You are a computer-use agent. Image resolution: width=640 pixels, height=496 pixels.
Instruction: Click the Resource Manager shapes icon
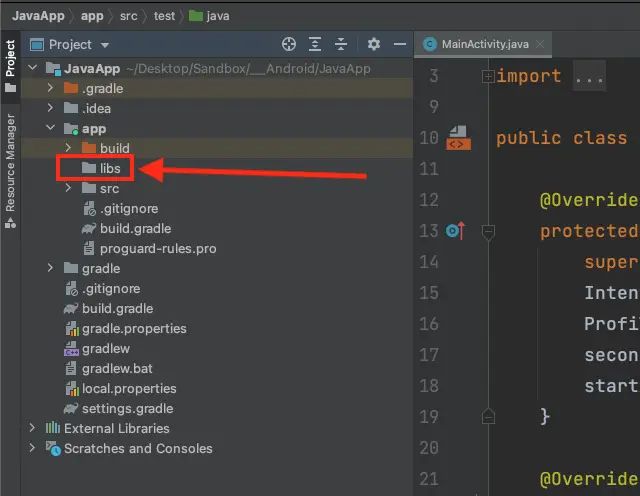click(x=10, y=223)
